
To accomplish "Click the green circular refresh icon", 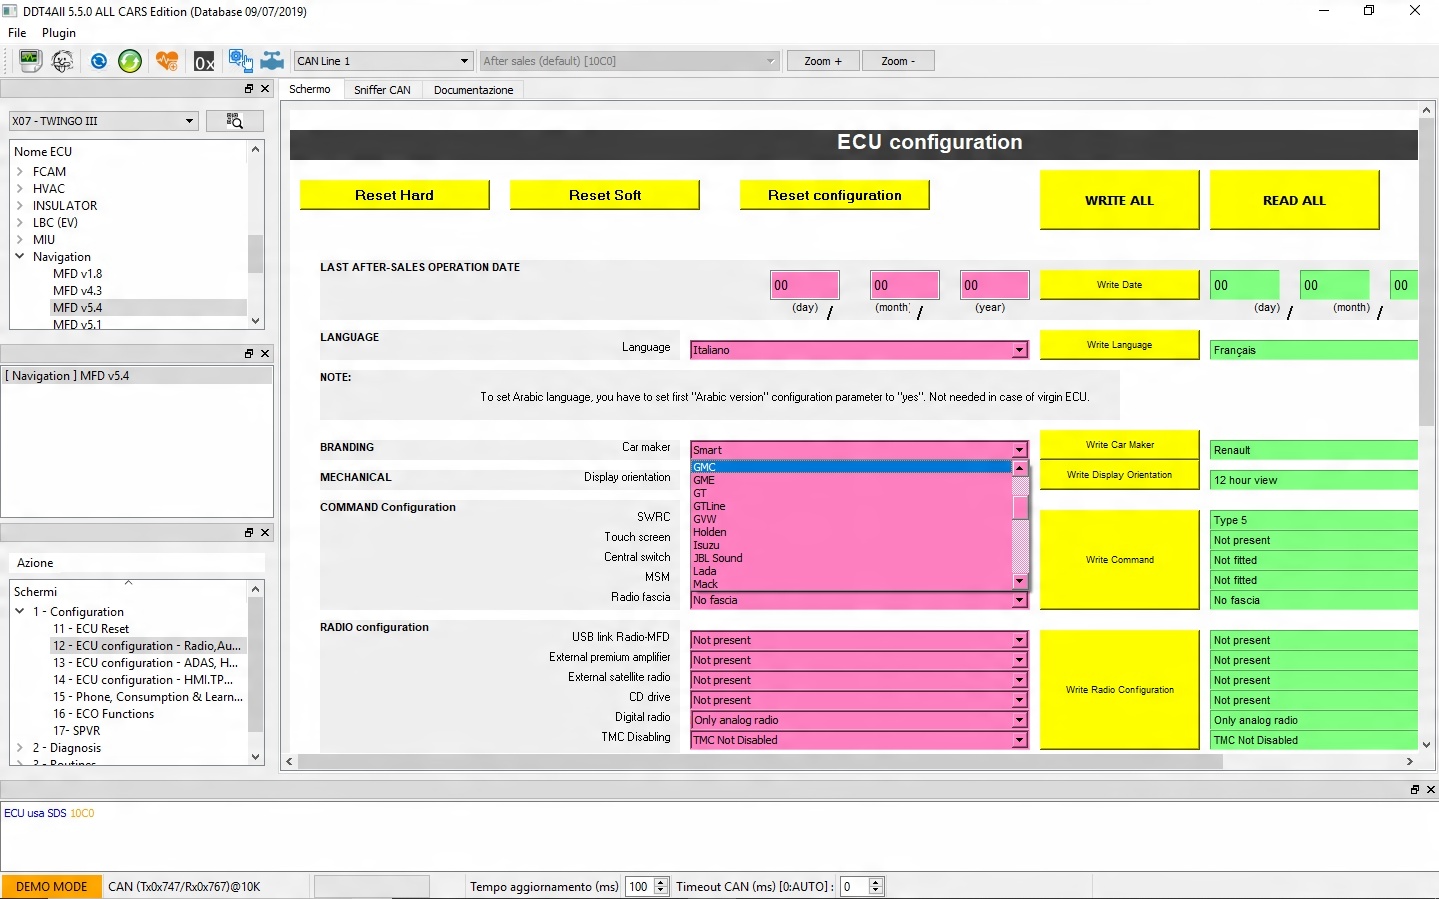I will tap(130, 61).
